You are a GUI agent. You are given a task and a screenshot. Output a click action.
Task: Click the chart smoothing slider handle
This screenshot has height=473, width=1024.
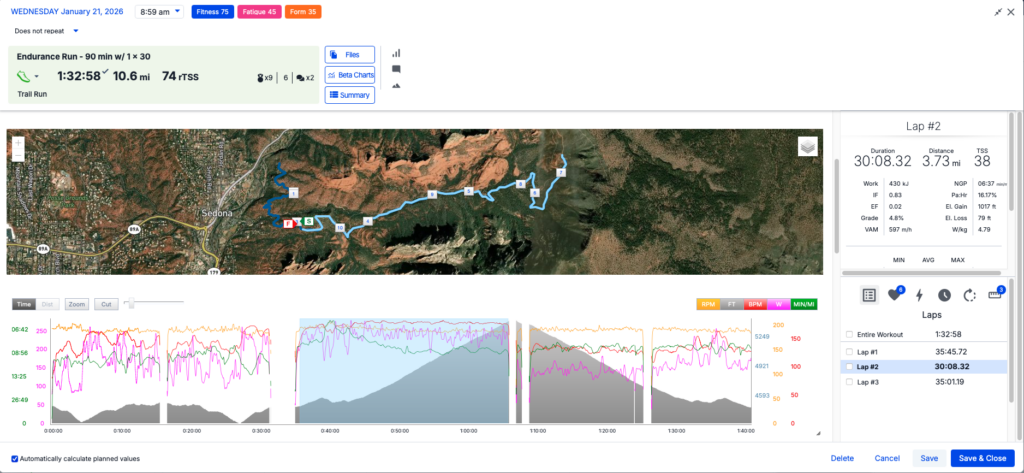[x=130, y=303]
